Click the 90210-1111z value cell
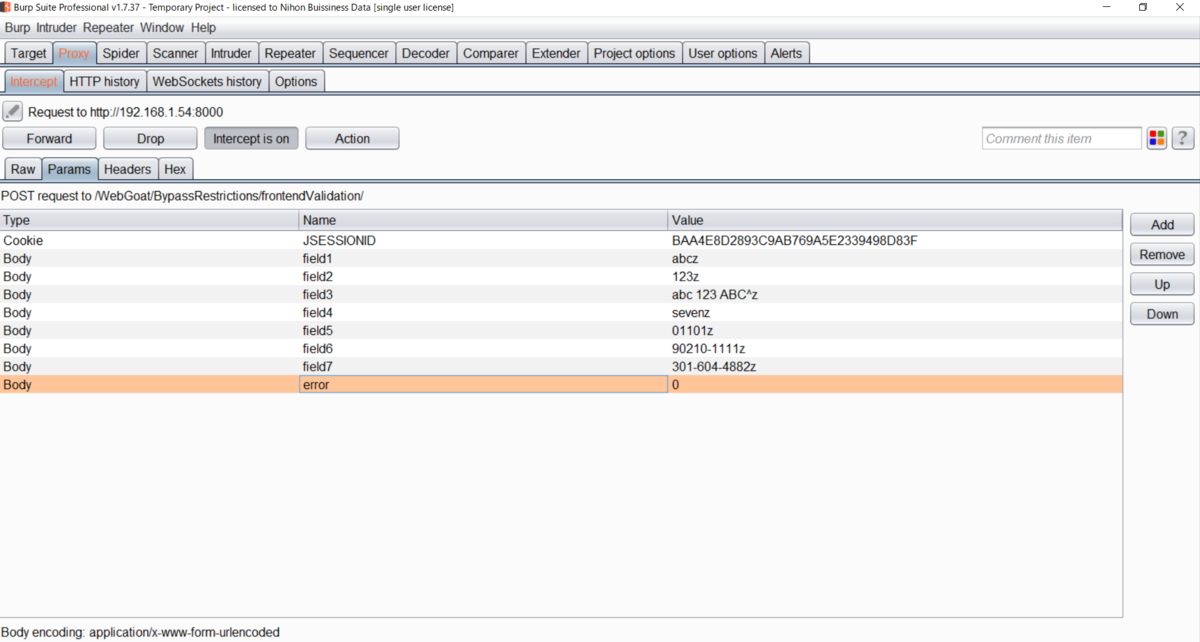Viewport: 1200px width, 642px height. coord(895,349)
